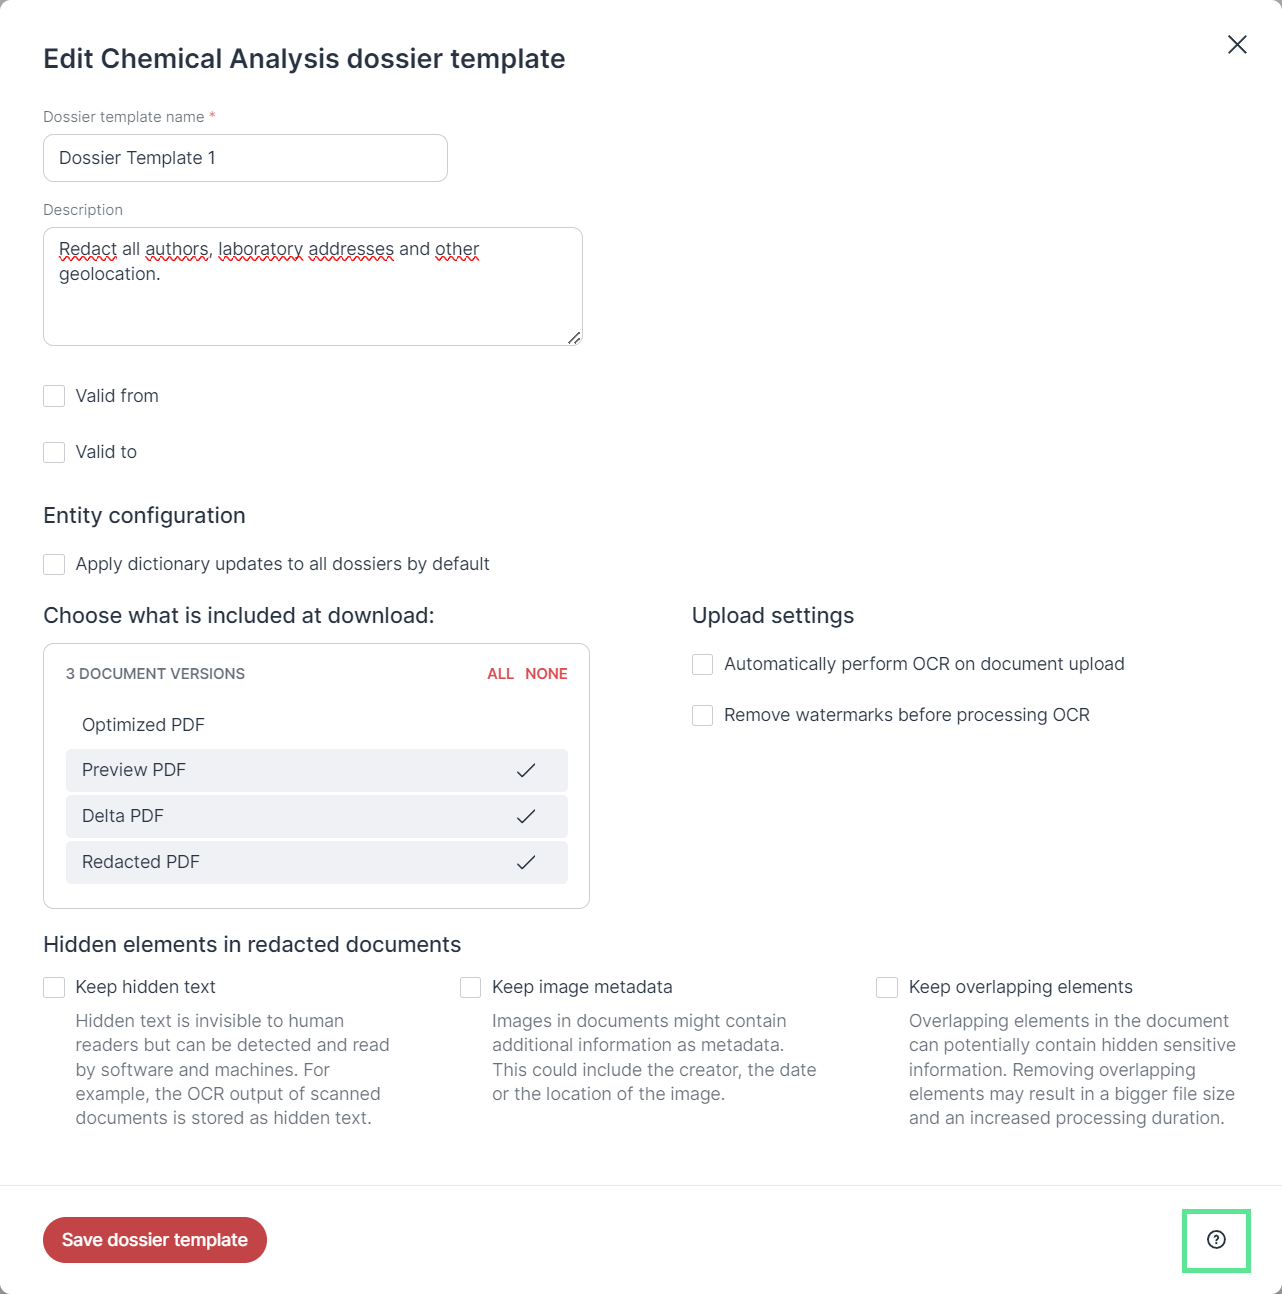Select ALL document versions
1282x1294 pixels.
coord(500,674)
